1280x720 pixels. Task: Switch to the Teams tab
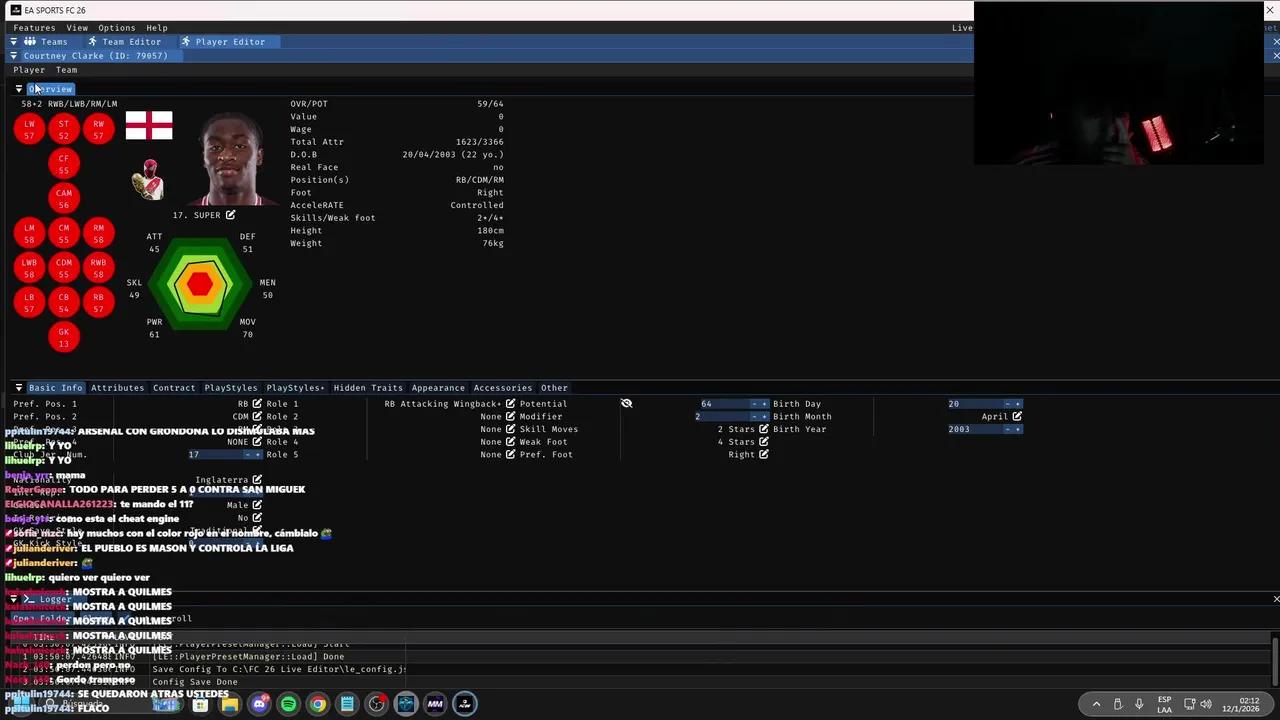pos(46,42)
